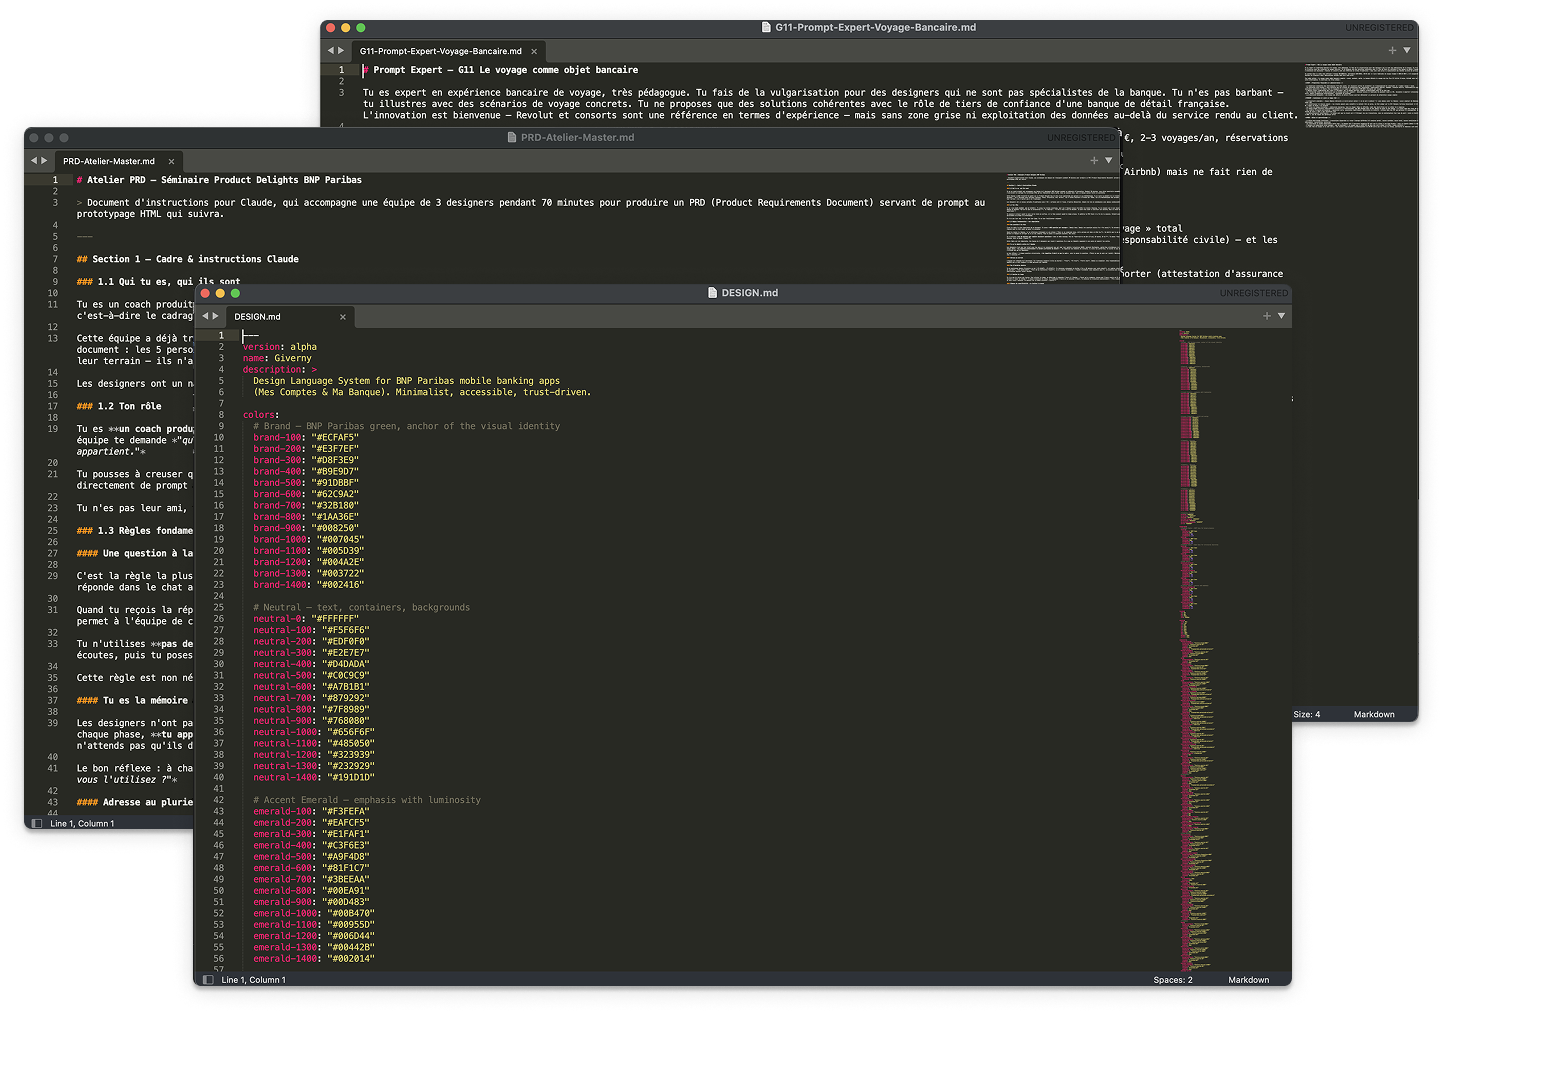Go forward with right arrow in DESIGN.md window

[215, 316]
